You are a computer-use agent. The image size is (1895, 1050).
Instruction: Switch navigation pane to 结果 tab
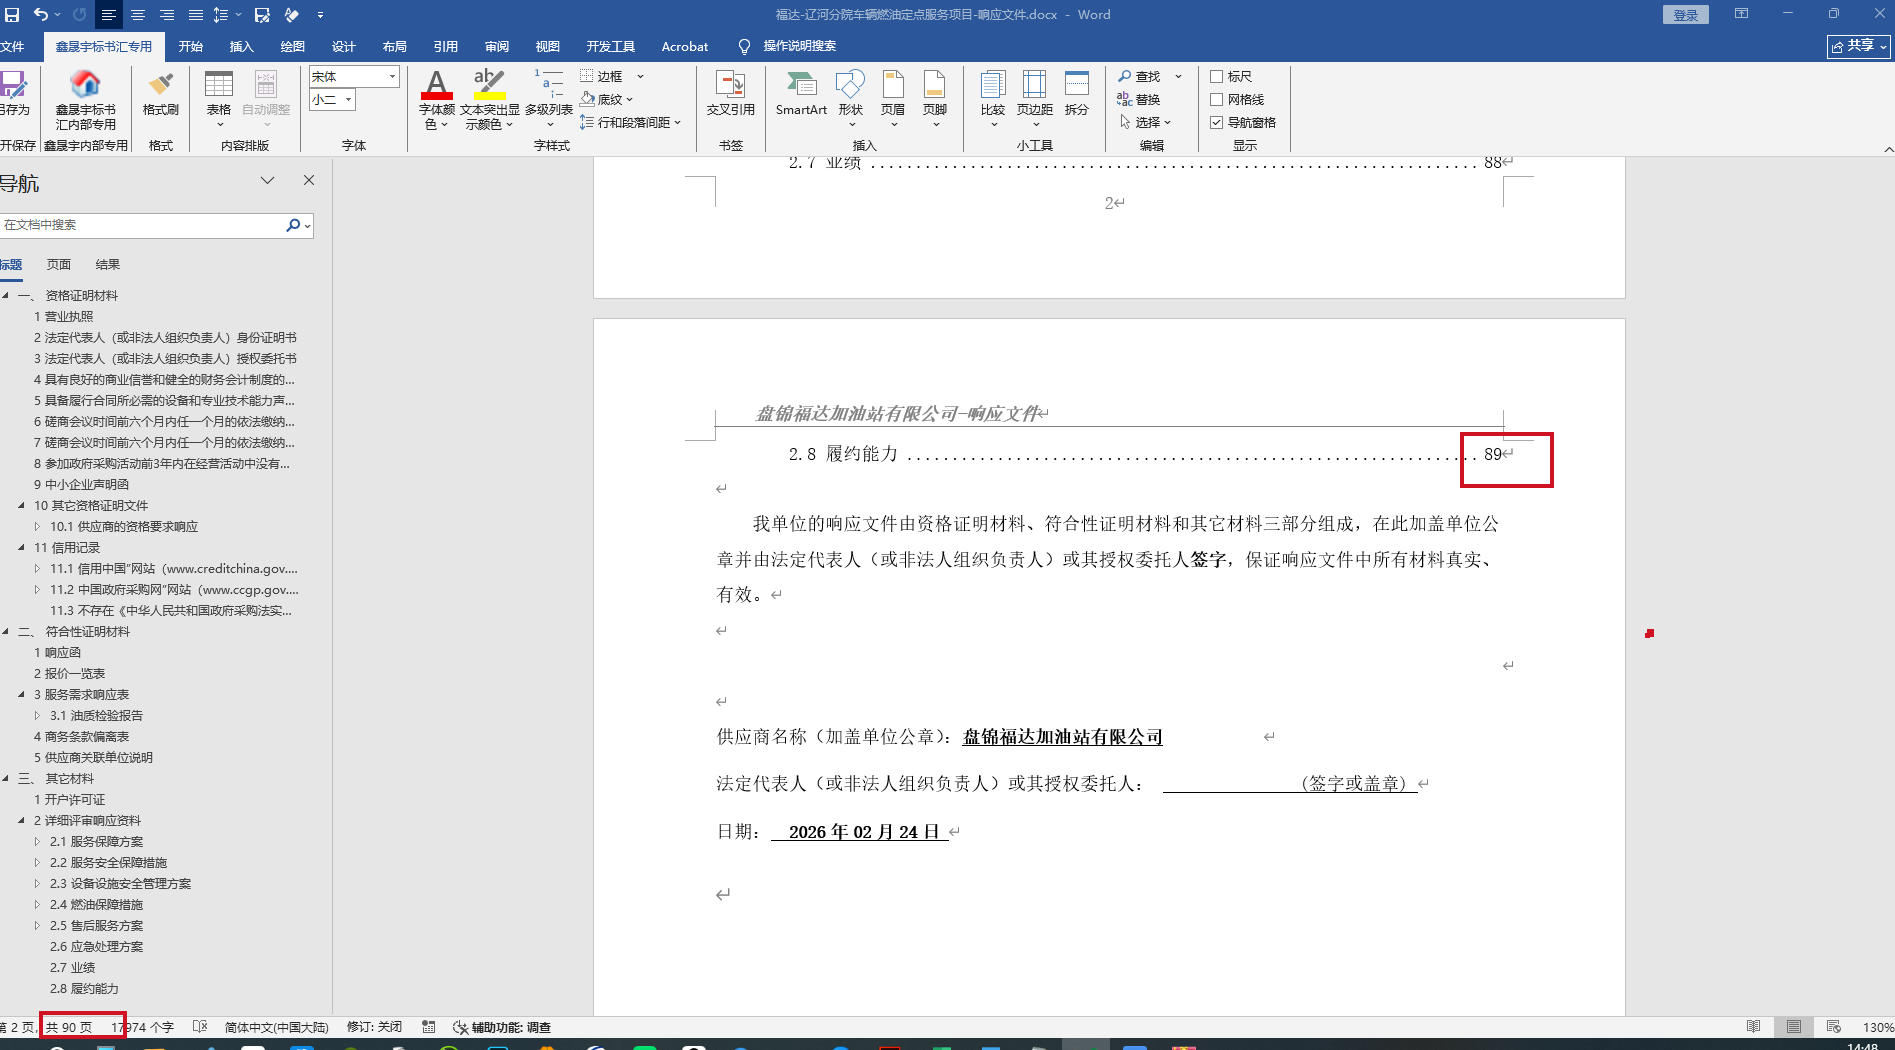(x=107, y=265)
